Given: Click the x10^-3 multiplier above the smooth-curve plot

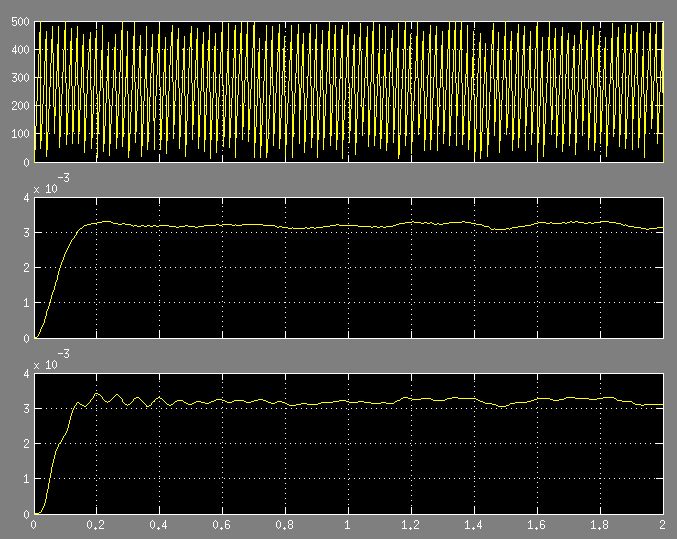Looking at the screenshot, I should tap(51, 184).
